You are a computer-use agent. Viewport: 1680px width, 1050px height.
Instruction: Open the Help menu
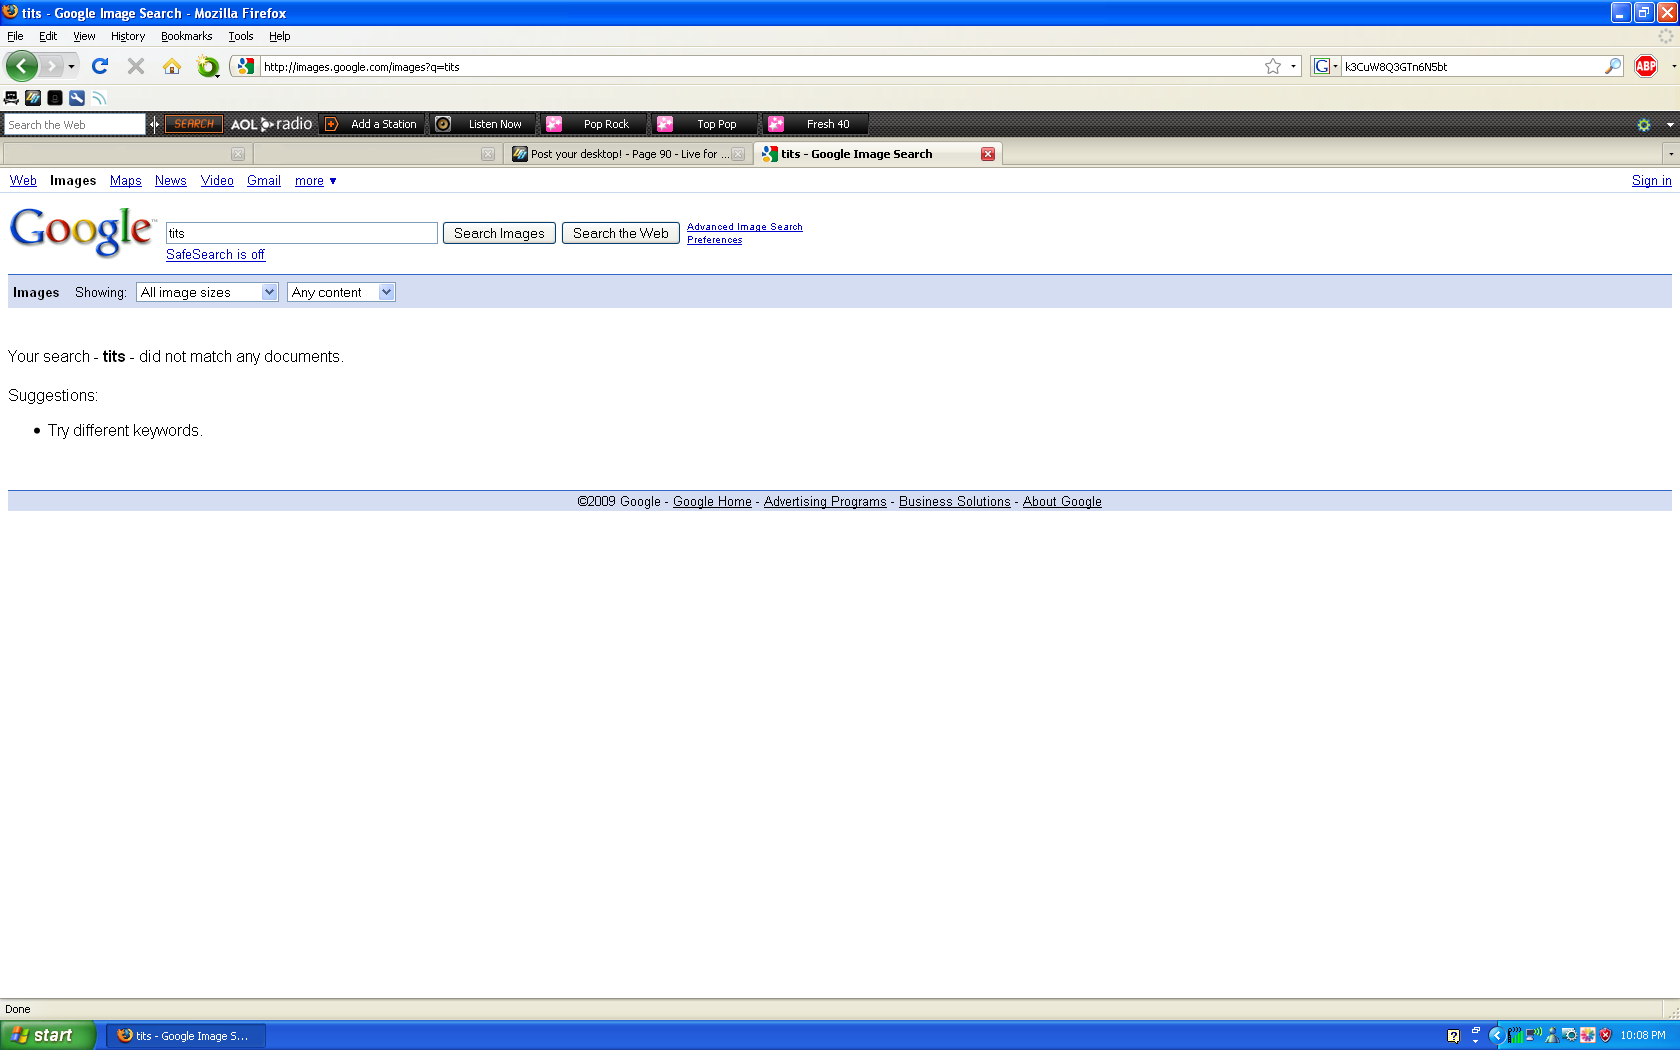[279, 36]
